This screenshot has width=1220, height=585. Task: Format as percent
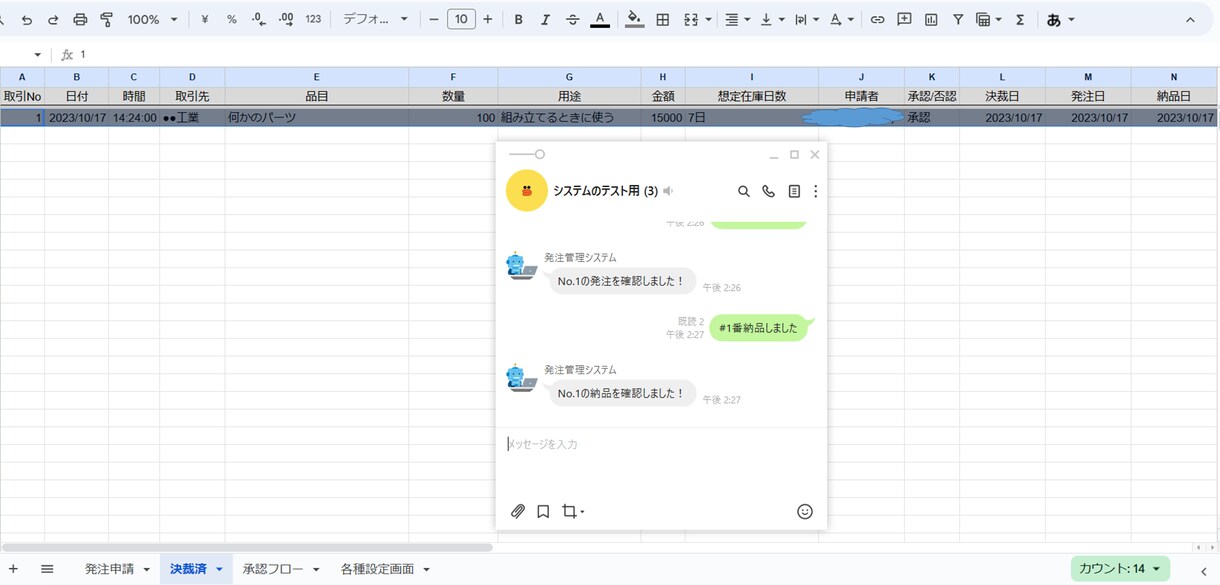pos(232,19)
